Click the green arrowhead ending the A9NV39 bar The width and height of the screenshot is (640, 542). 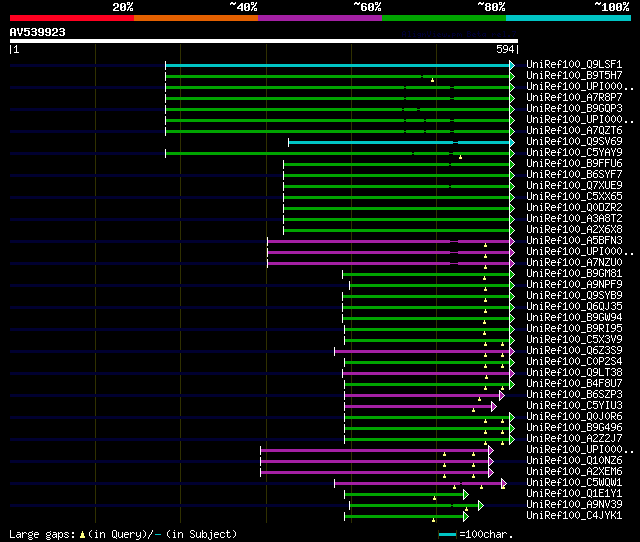pos(481,506)
